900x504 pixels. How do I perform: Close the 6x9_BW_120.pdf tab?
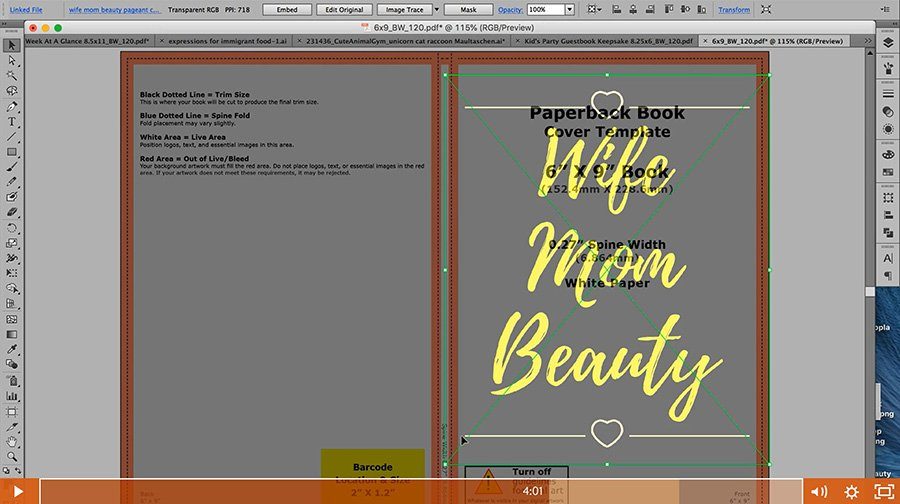coord(705,41)
